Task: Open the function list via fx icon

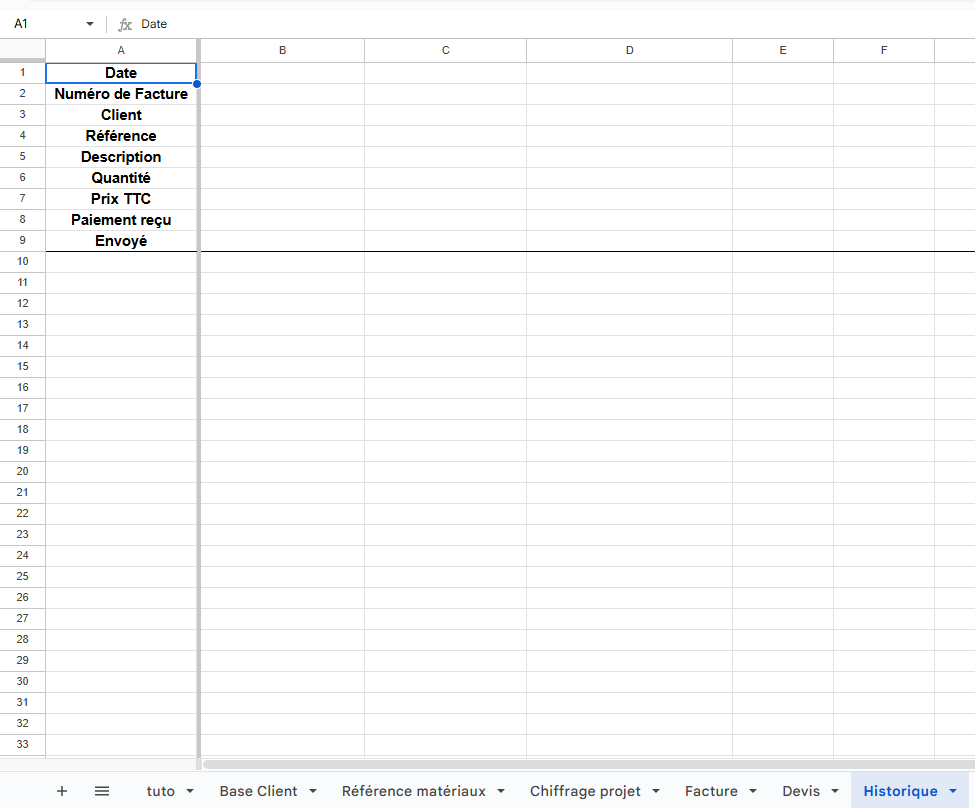Action: click(x=124, y=24)
